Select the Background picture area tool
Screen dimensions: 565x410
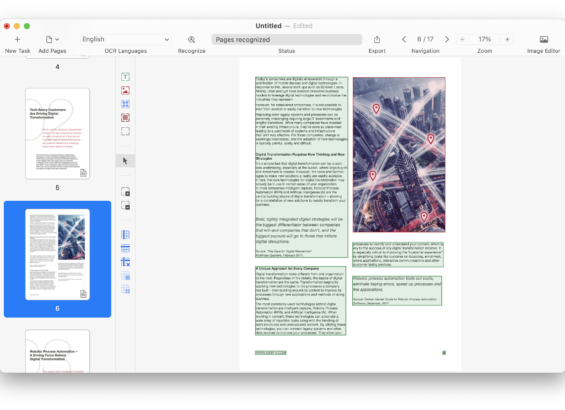click(125, 118)
